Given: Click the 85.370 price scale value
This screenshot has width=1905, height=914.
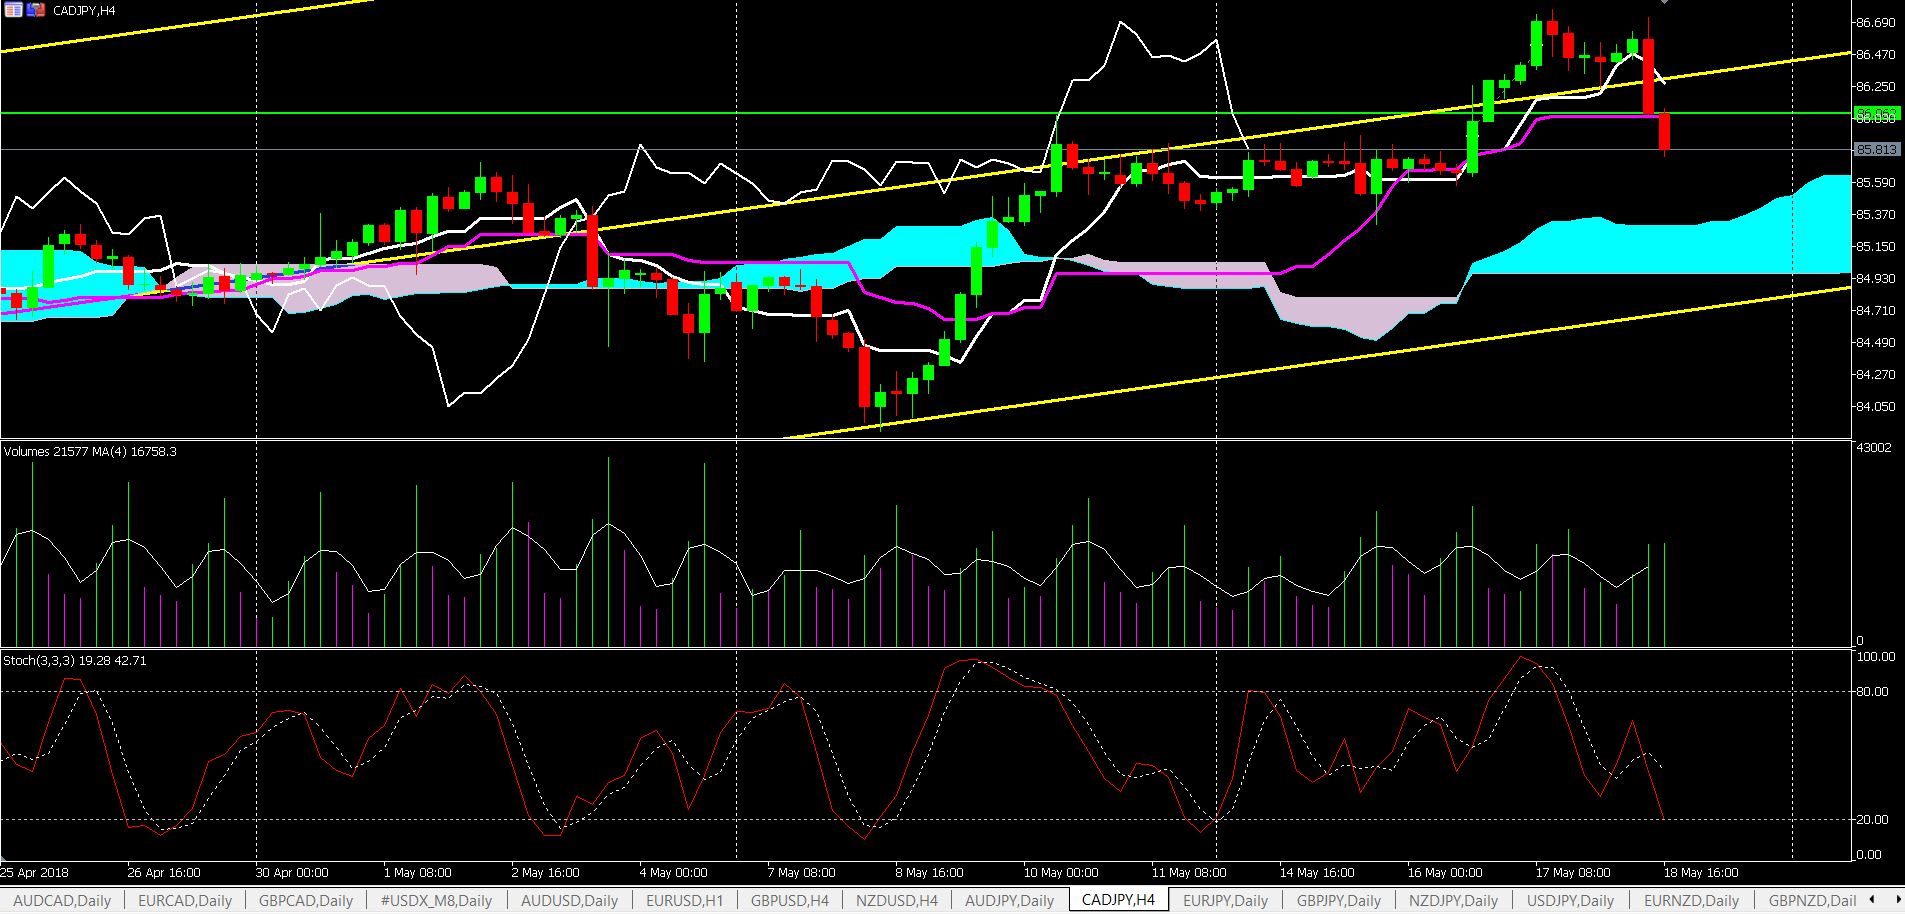Looking at the screenshot, I should coord(1876,214).
